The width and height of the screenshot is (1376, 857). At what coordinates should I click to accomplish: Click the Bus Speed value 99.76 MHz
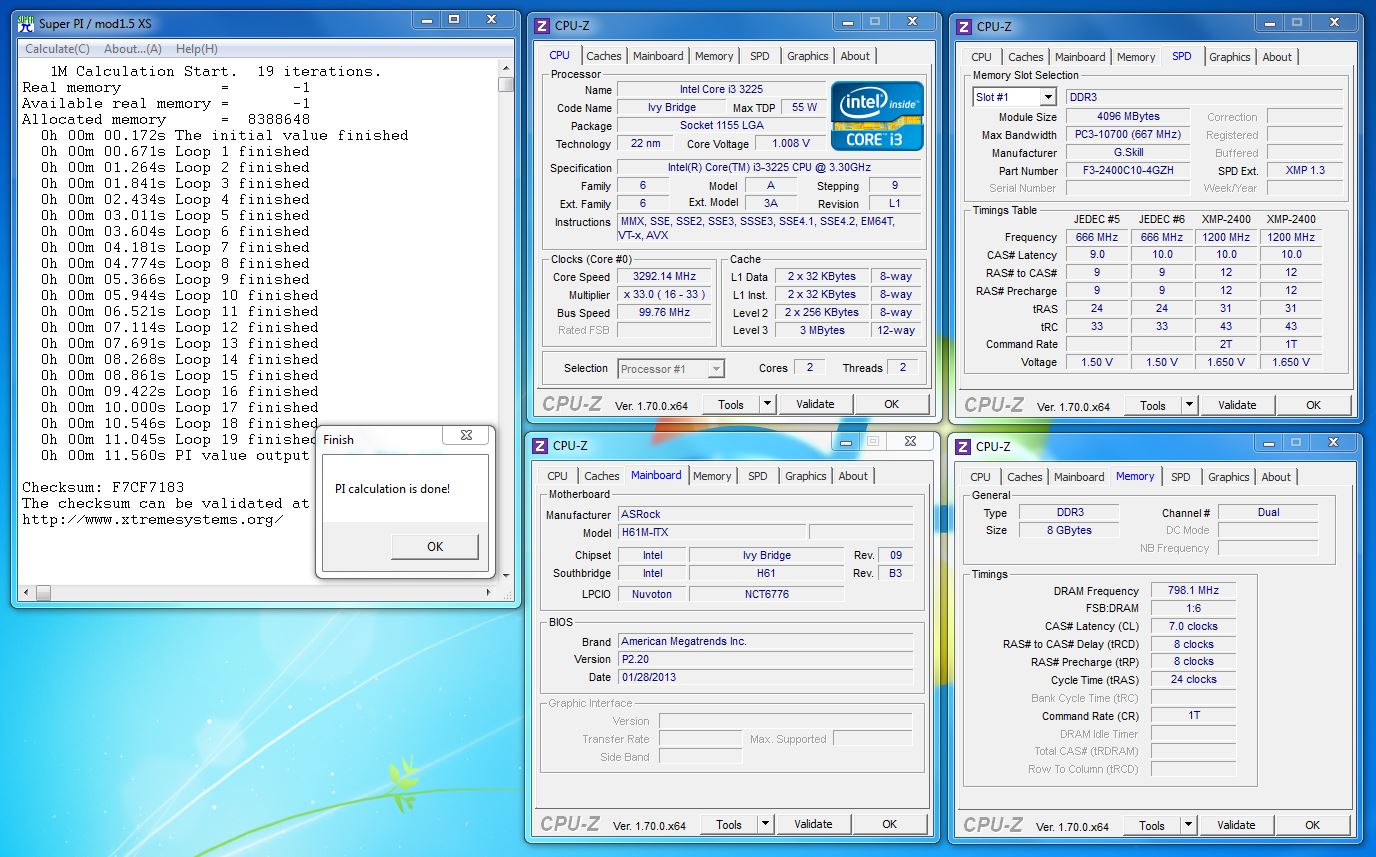click(664, 313)
